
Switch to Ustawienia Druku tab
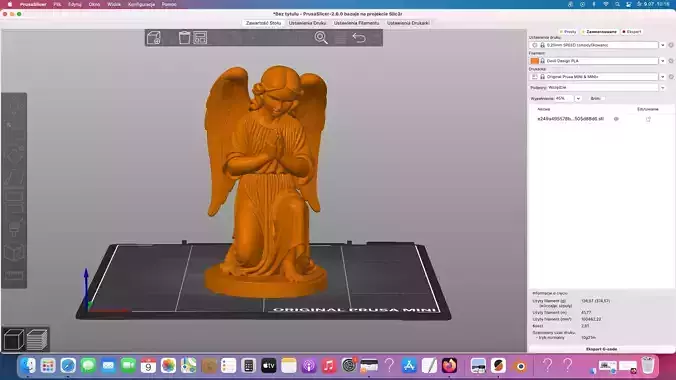(x=307, y=23)
